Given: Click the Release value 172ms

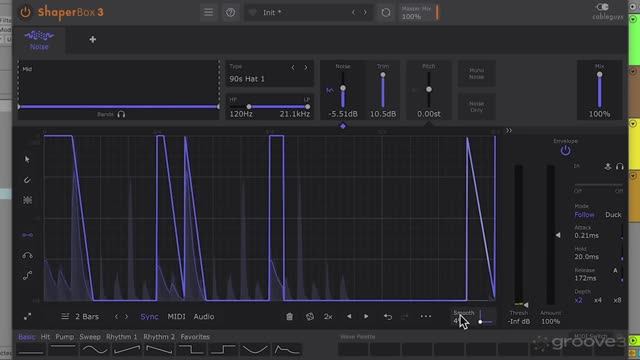Looking at the screenshot, I should tap(585, 278).
